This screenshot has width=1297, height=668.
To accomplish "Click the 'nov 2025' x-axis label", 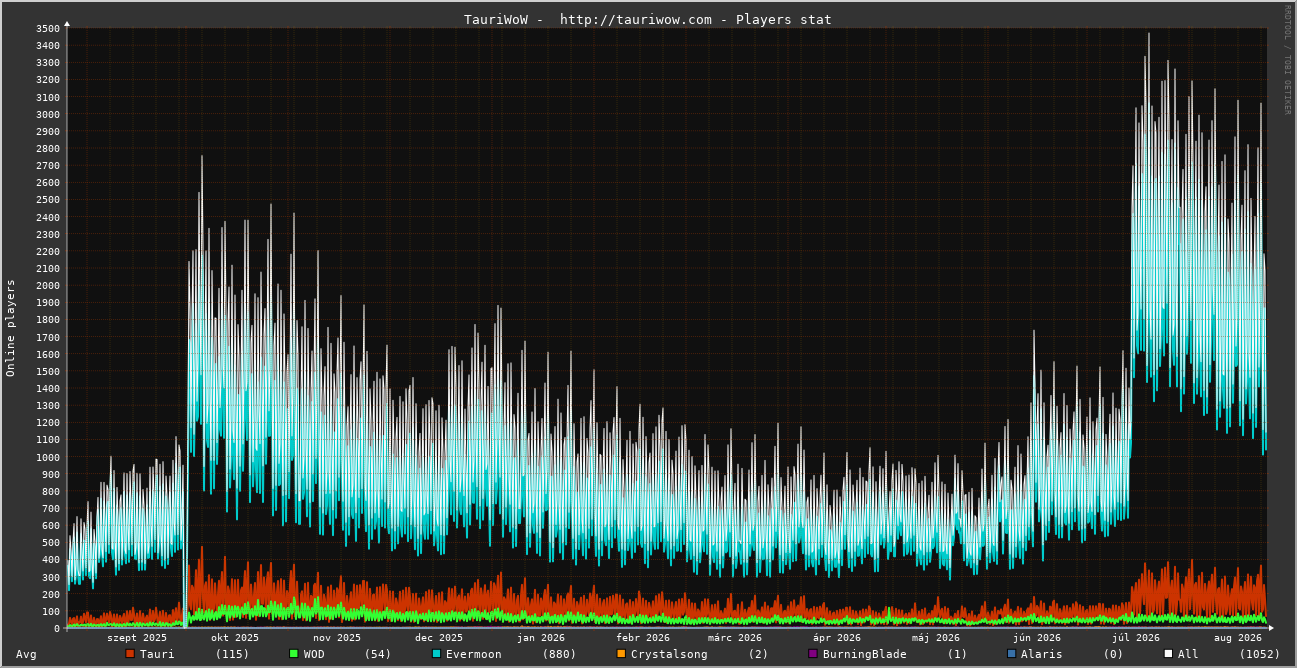I will (x=337, y=638).
